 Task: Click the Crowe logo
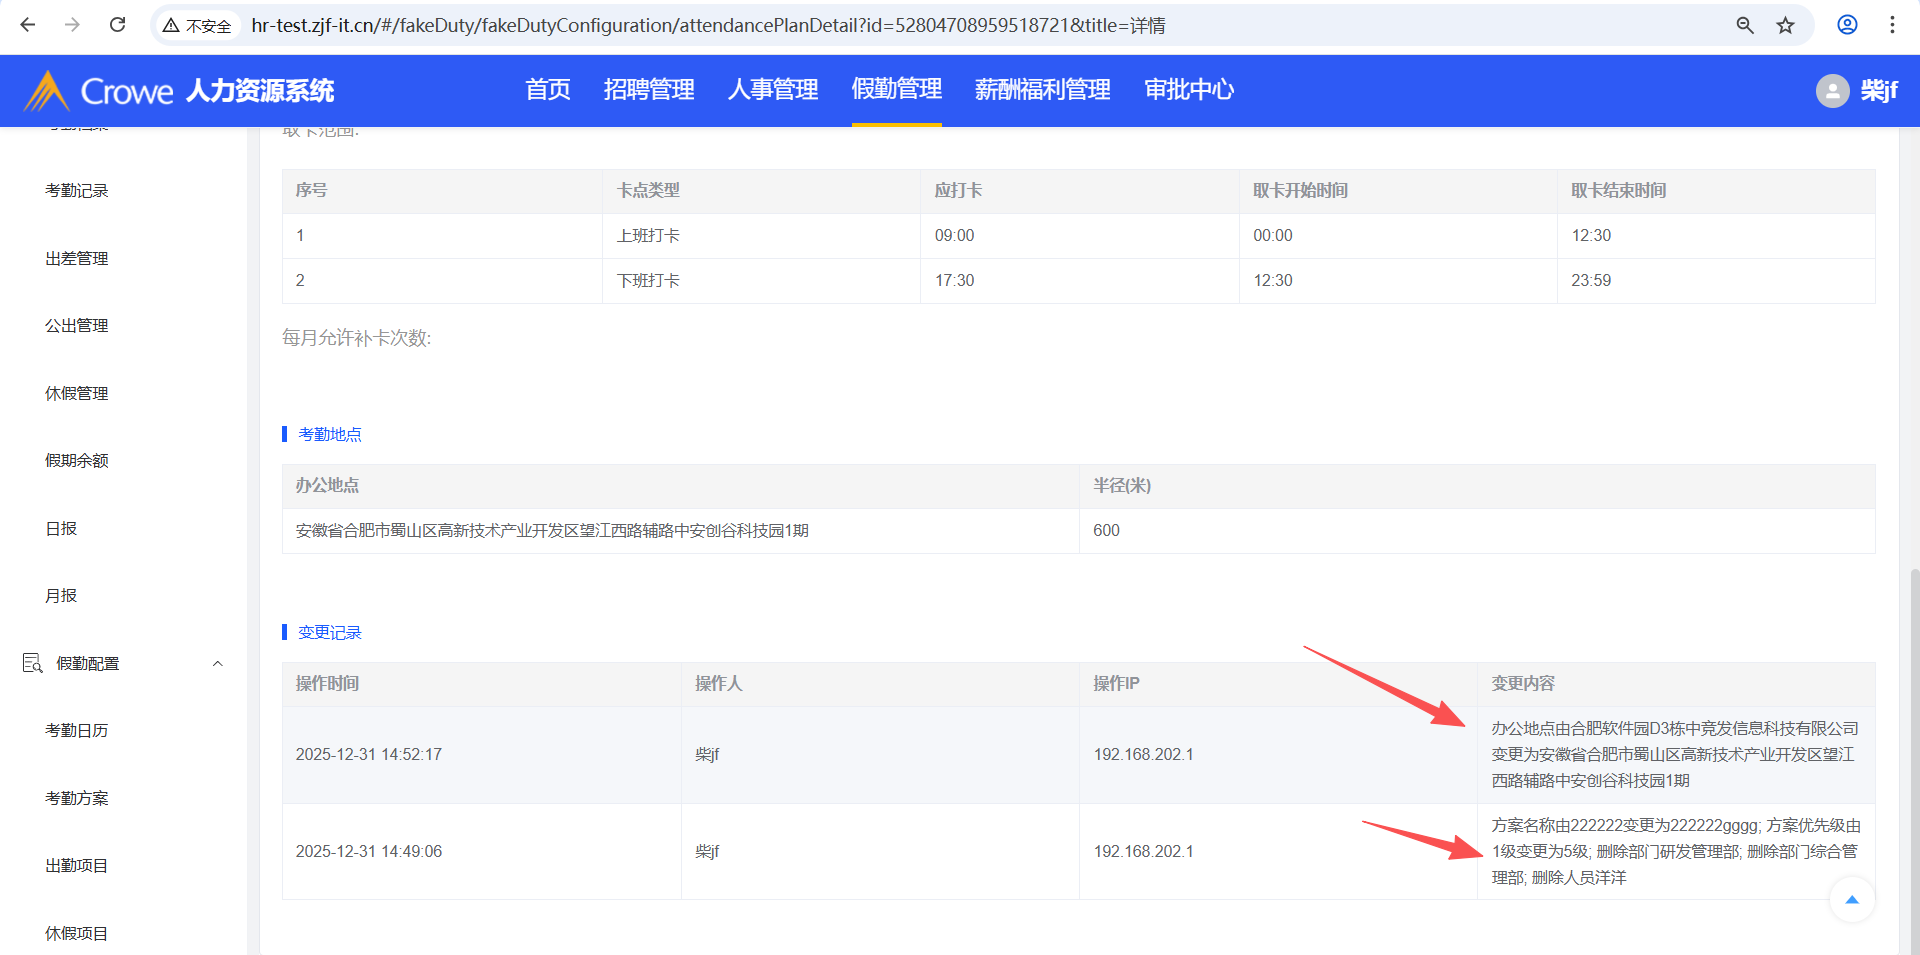click(98, 91)
